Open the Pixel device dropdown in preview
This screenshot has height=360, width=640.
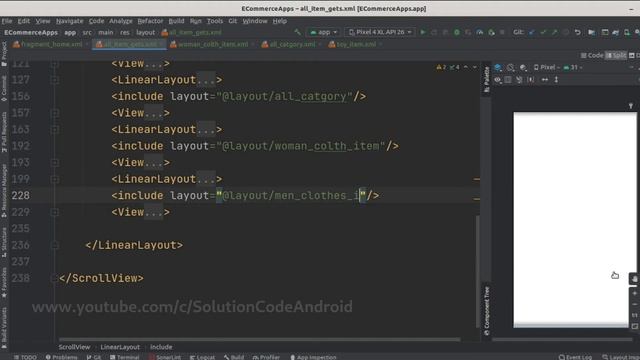(x=547, y=67)
